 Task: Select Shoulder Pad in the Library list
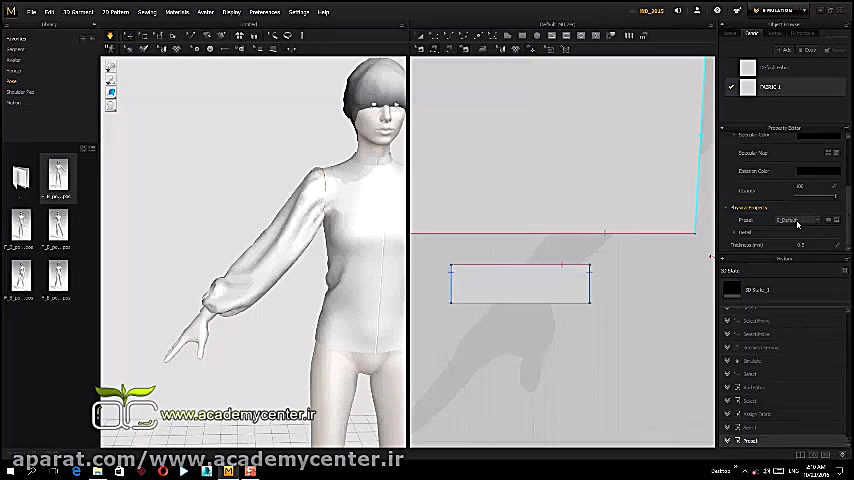(x=20, y=92)
